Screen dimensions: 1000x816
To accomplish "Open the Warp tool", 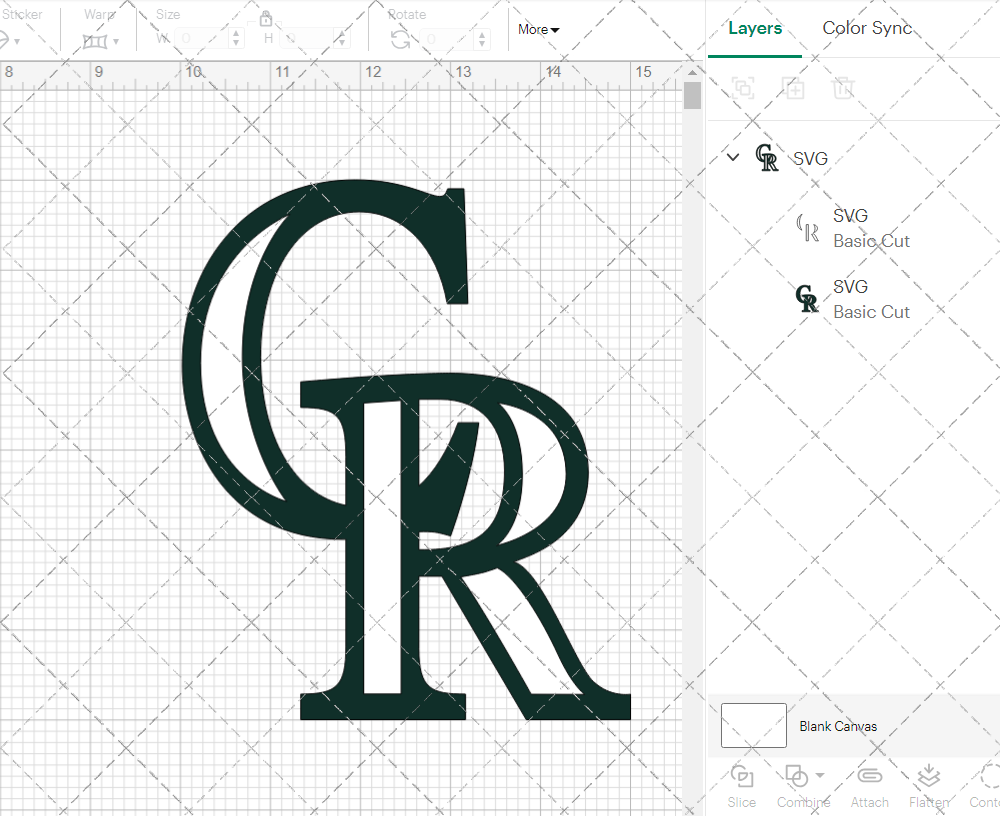I will [95, 41].
